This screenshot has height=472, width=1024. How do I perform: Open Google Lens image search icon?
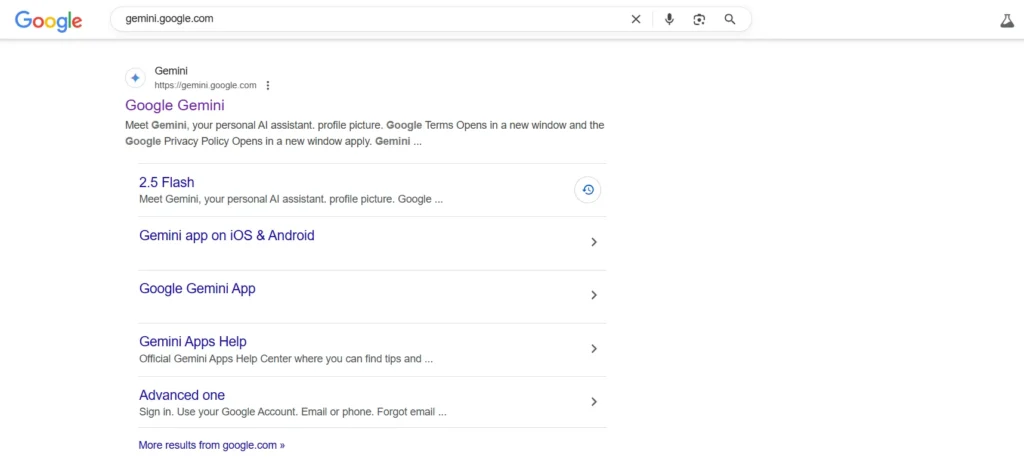[699, 20]
